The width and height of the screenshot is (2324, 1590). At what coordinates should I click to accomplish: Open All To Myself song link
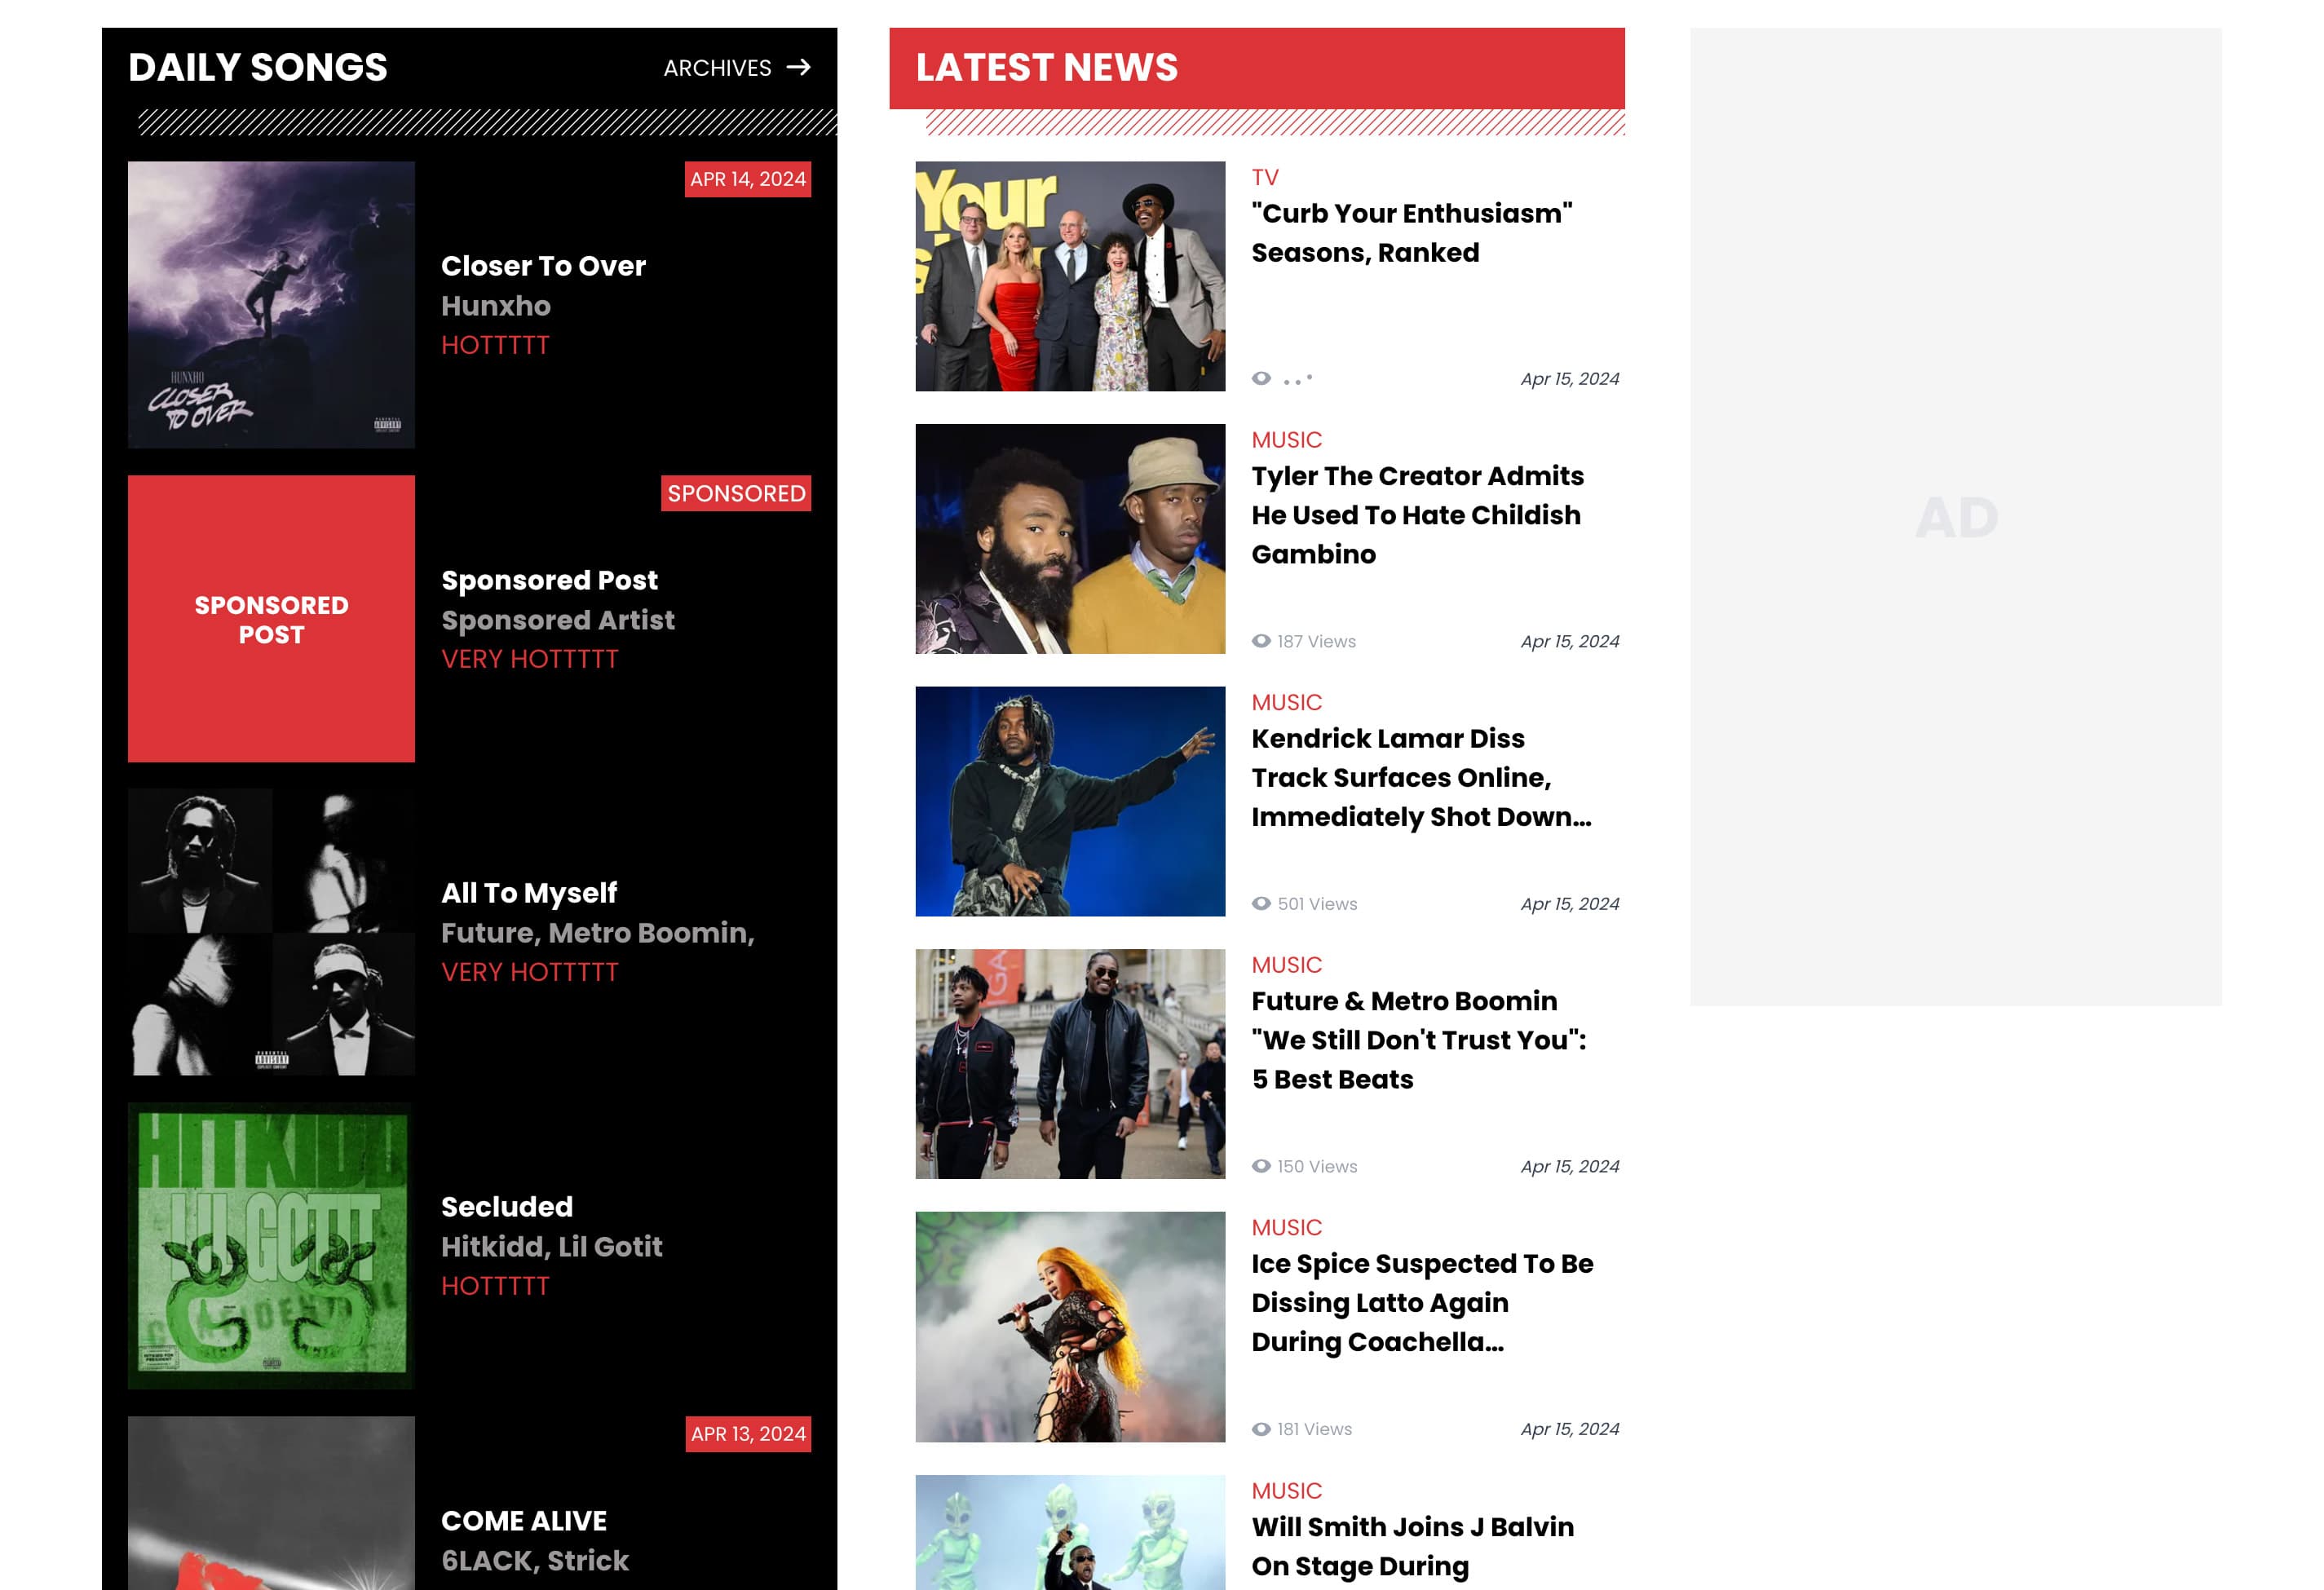coord(529,893)
